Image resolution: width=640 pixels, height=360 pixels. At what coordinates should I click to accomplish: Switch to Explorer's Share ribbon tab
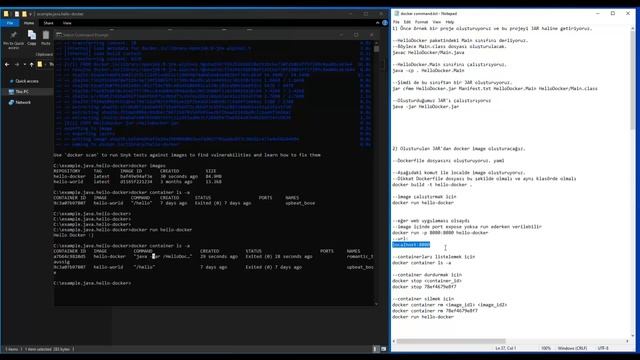[49, 23]
